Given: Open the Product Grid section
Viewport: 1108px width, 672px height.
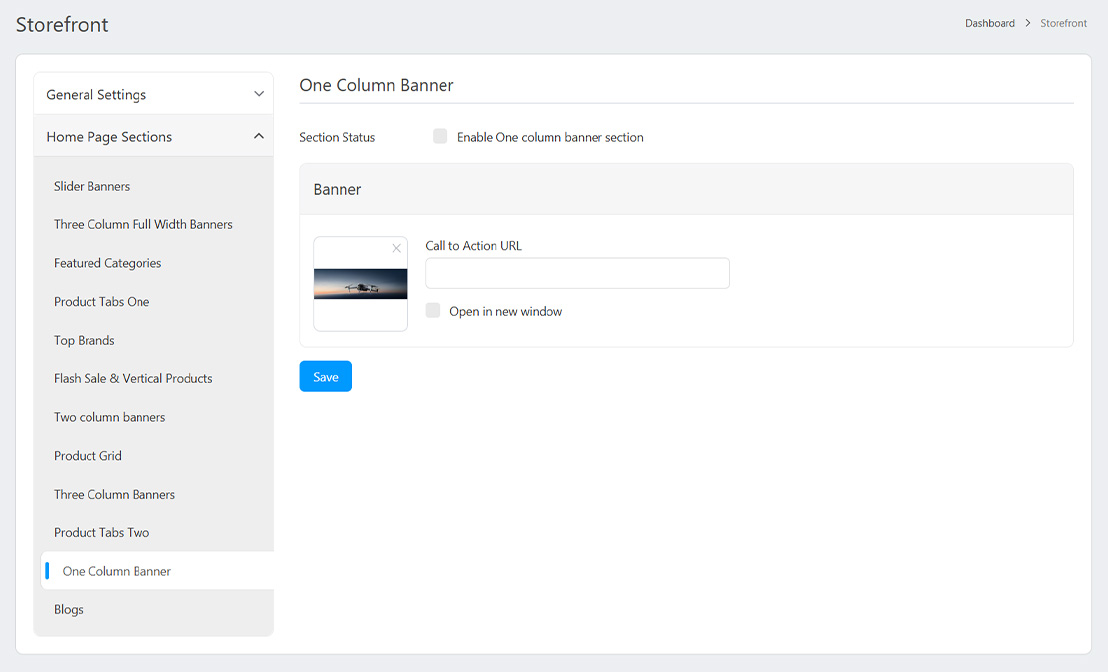Looking at the screenshot, I should pyautogui.click(x=88, y=455).
